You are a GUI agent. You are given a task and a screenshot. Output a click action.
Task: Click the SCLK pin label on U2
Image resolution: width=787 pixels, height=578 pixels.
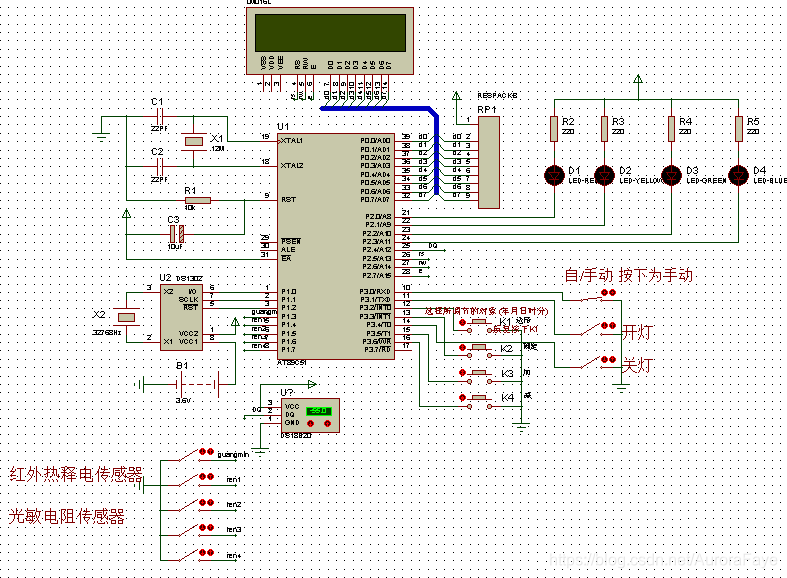click(188, 300)
